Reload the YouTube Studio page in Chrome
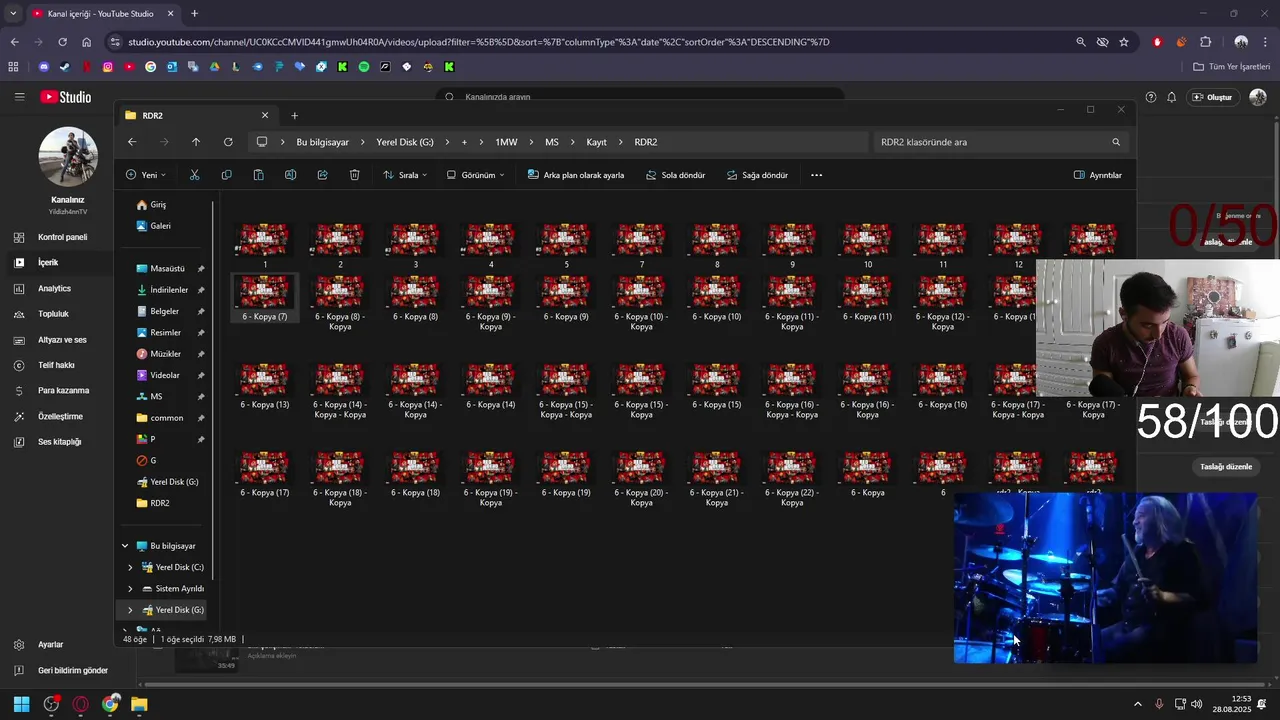The height and width of the screenshot is (720, 1280). pos(62,42)
